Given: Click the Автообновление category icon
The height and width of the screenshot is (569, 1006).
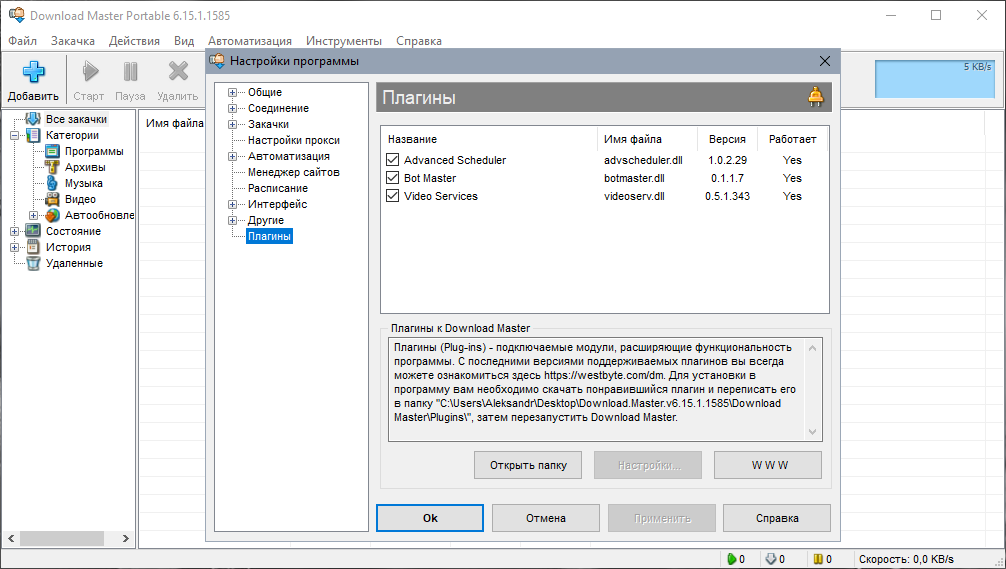Looking at the screenshot, I should pos(53,215).
